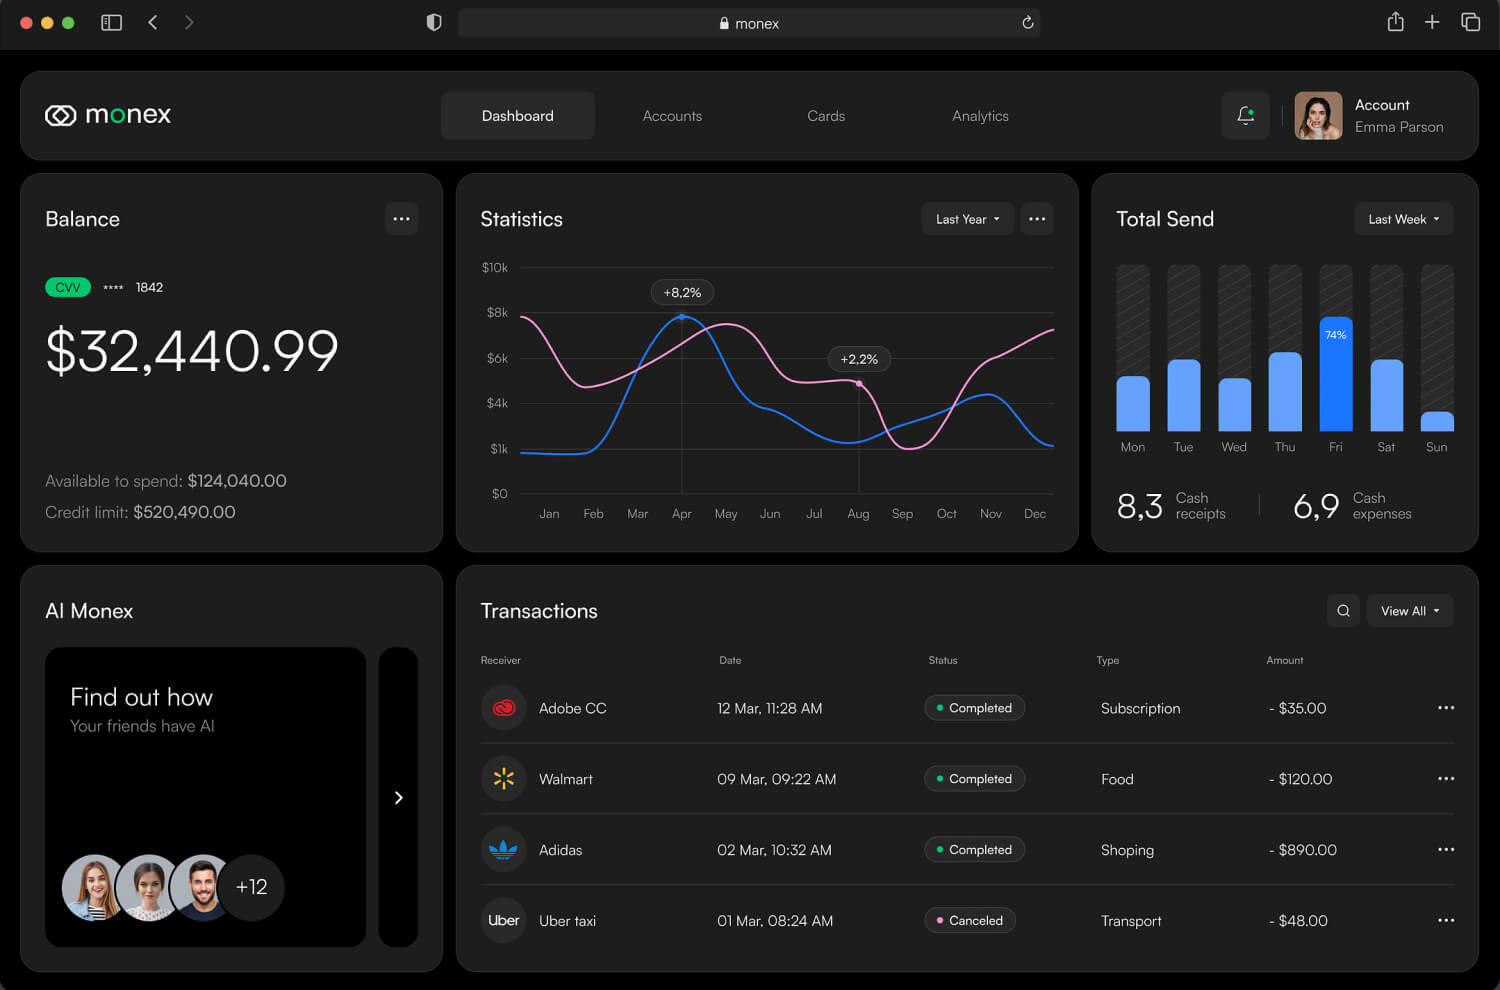Screen dimensions: 1500x990
Task: Open Balance card options via ellipsis
Action: (x=401, y=218)
